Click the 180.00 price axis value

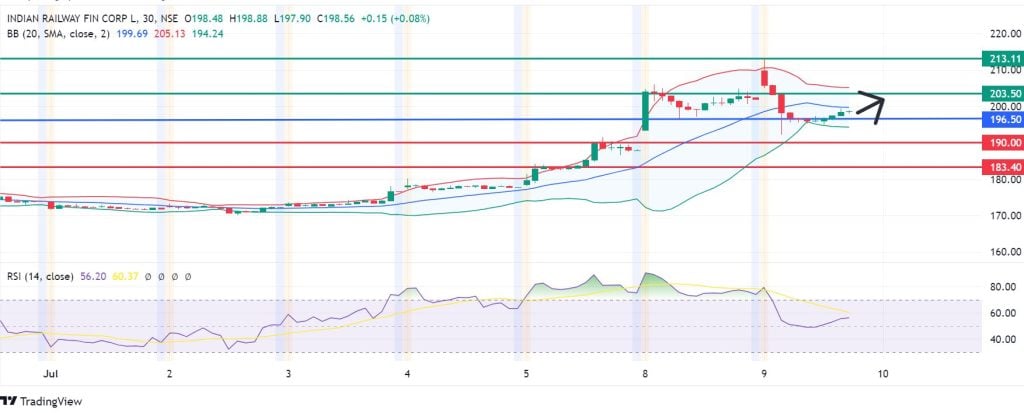point(1006,180)
